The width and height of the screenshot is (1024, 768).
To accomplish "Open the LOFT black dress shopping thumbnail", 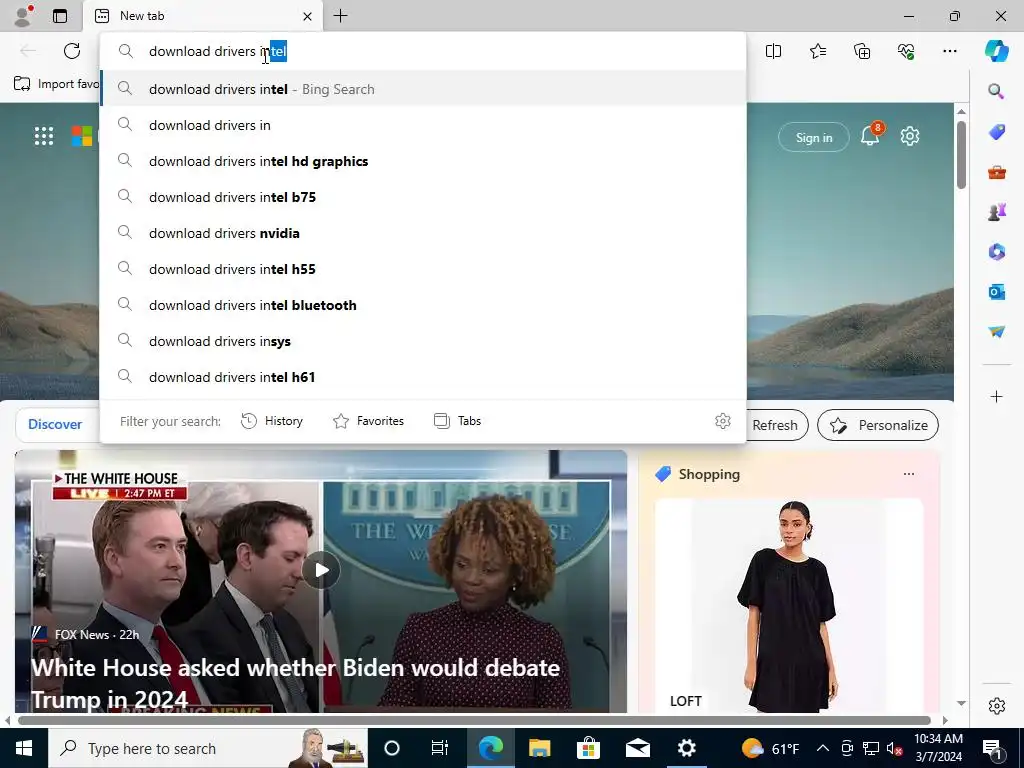I will [x=789, y=606].
